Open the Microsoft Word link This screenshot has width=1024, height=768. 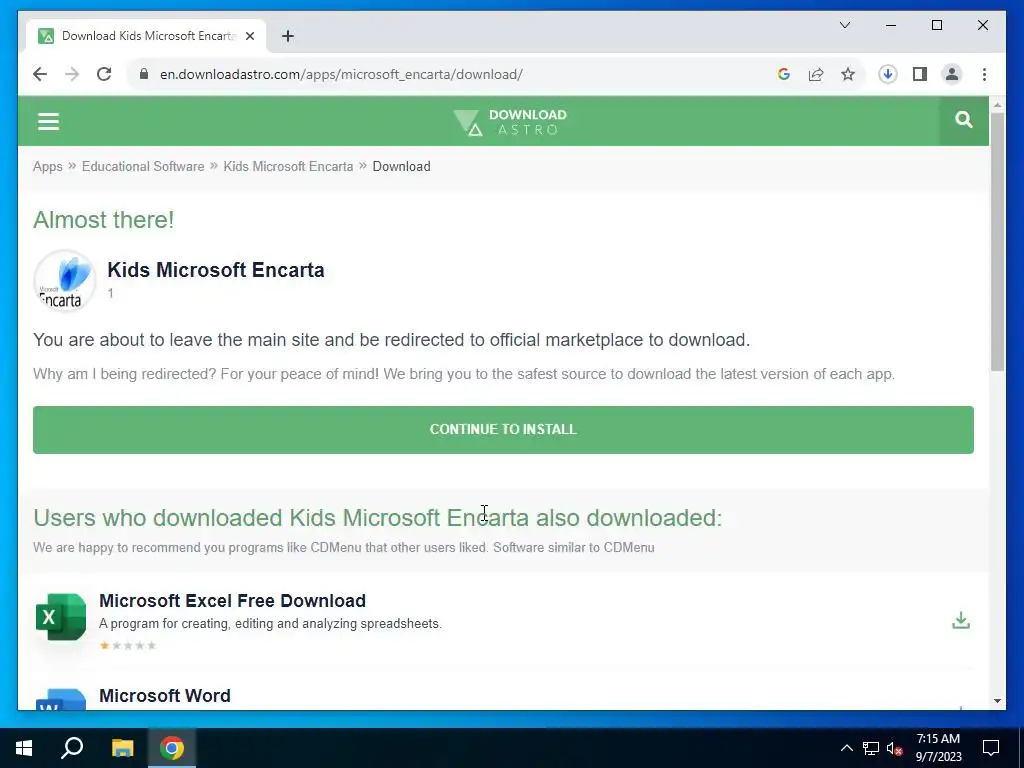pyautogui.click(x=165, y=696)
